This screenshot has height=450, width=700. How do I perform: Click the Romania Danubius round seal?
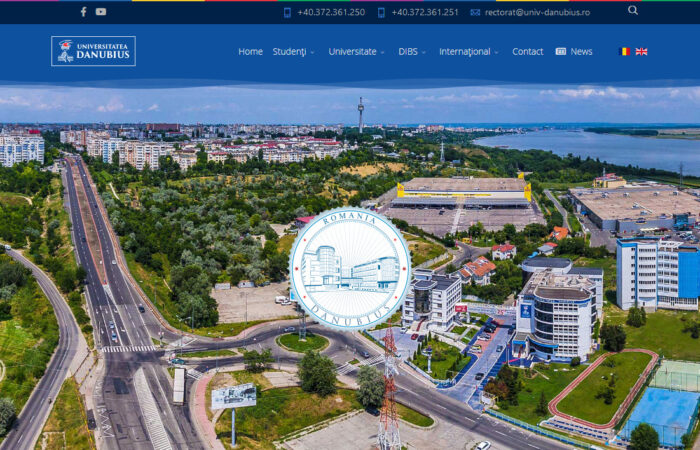[350, 268]
